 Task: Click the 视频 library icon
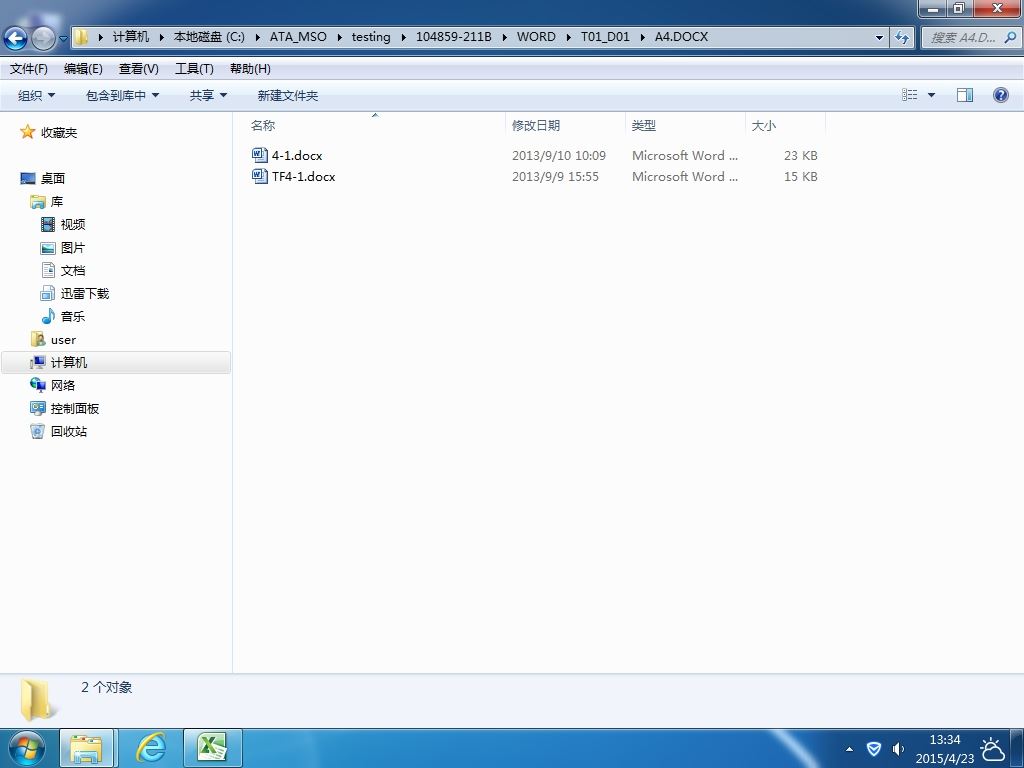click(48, 225)
